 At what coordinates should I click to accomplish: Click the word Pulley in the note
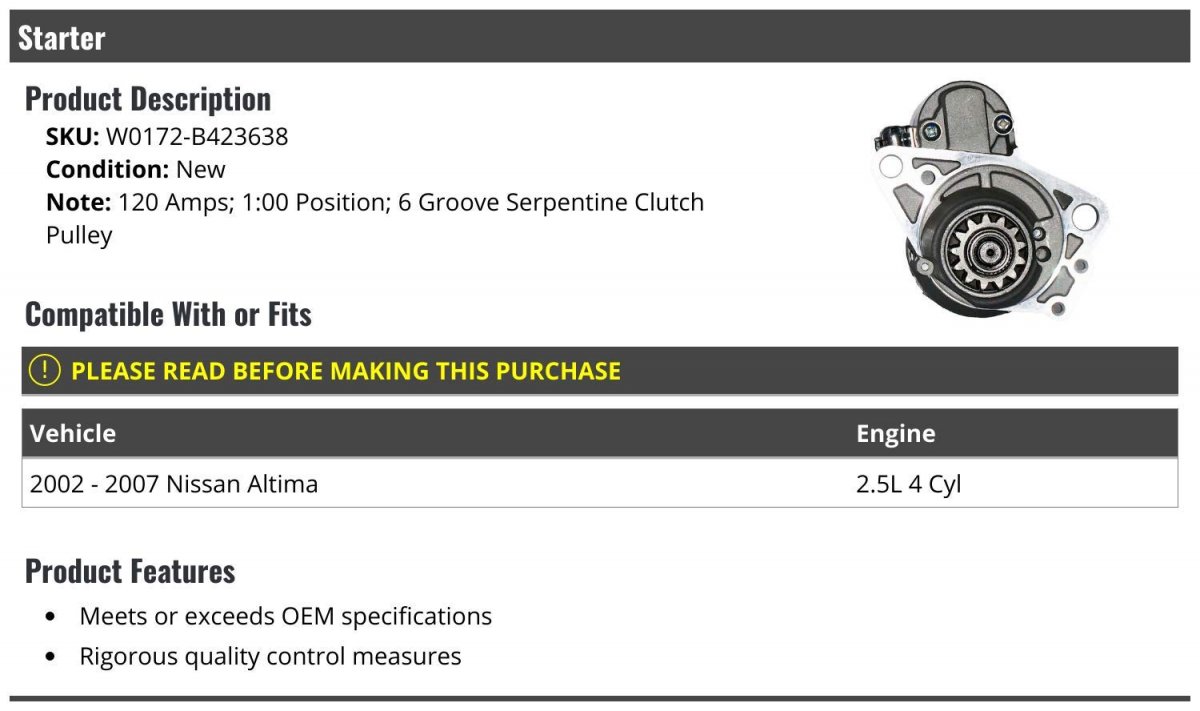79,236
